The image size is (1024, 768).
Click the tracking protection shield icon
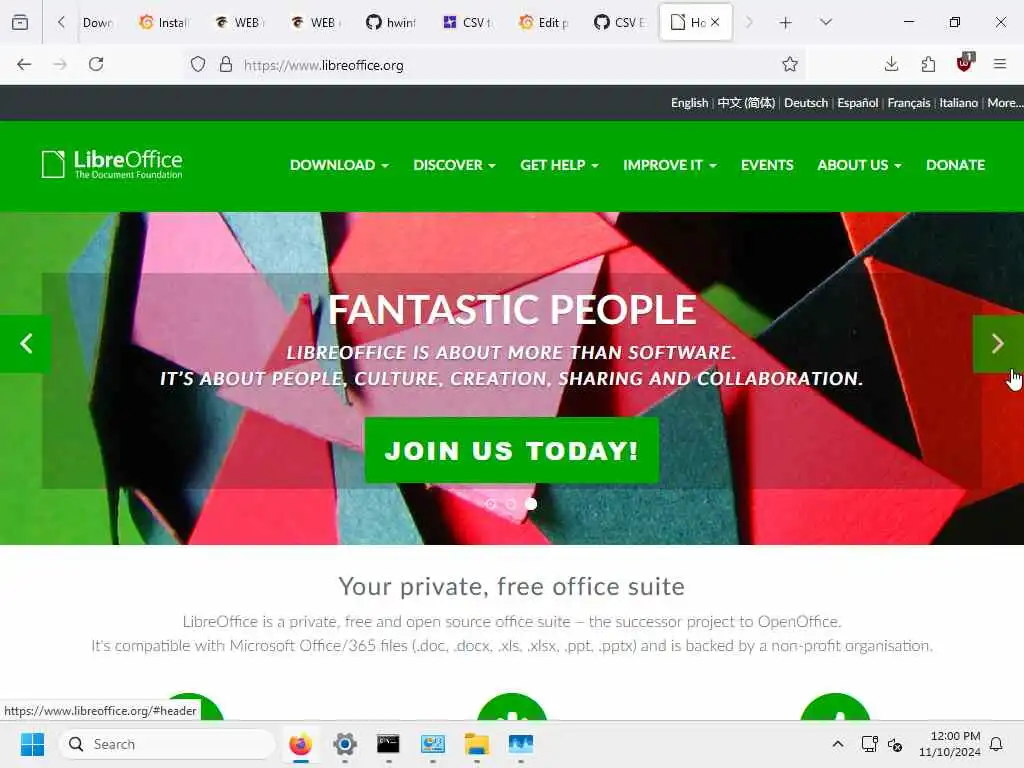198,64
